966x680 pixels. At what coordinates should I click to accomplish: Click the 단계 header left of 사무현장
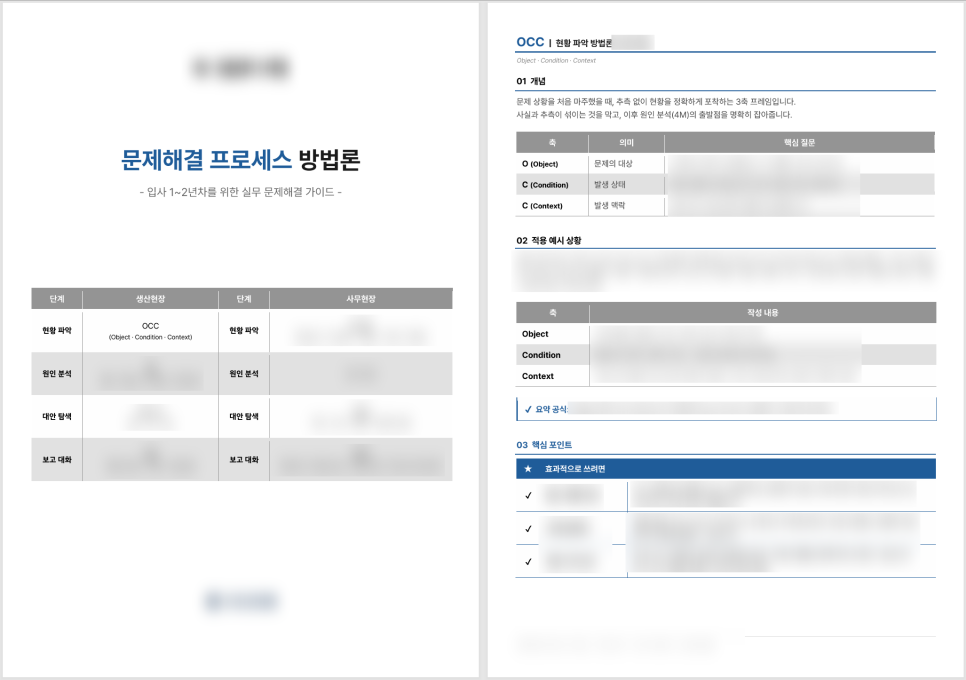[244, 299]
